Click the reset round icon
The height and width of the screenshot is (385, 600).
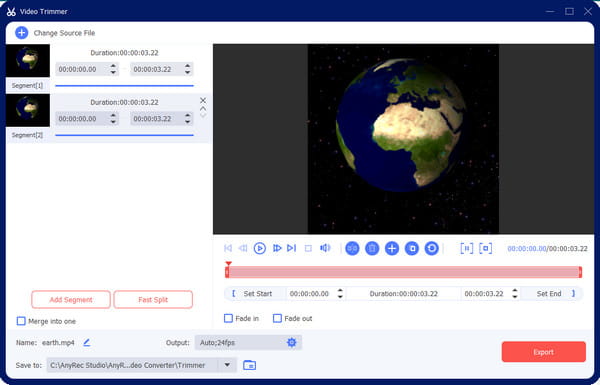[432, 248]
